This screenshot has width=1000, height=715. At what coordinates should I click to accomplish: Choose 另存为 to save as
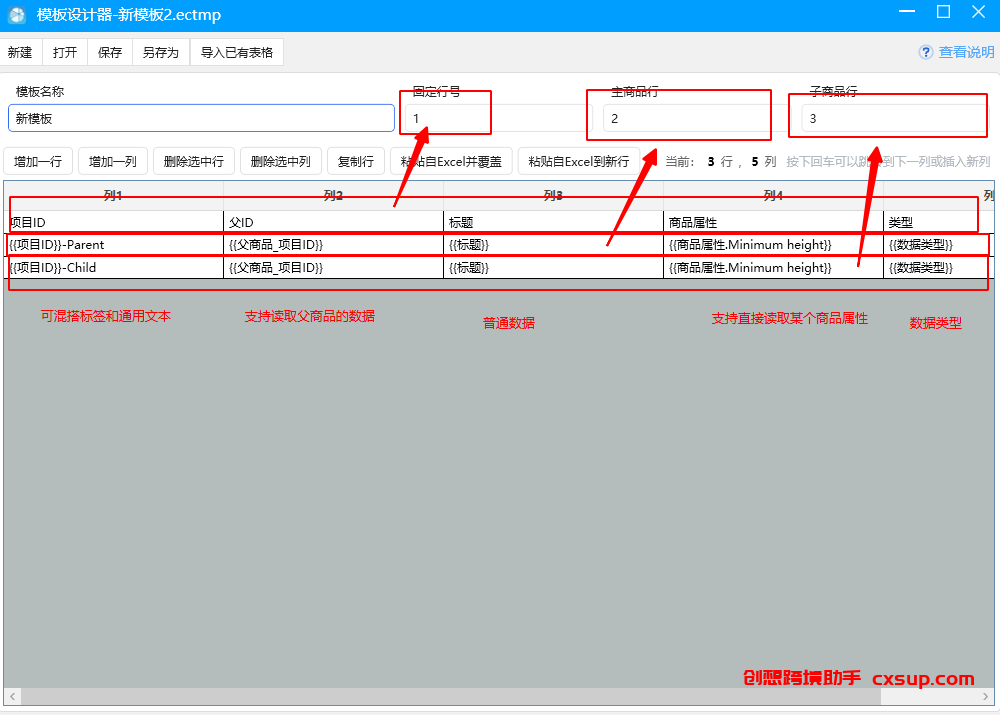[x=161, y=52]
